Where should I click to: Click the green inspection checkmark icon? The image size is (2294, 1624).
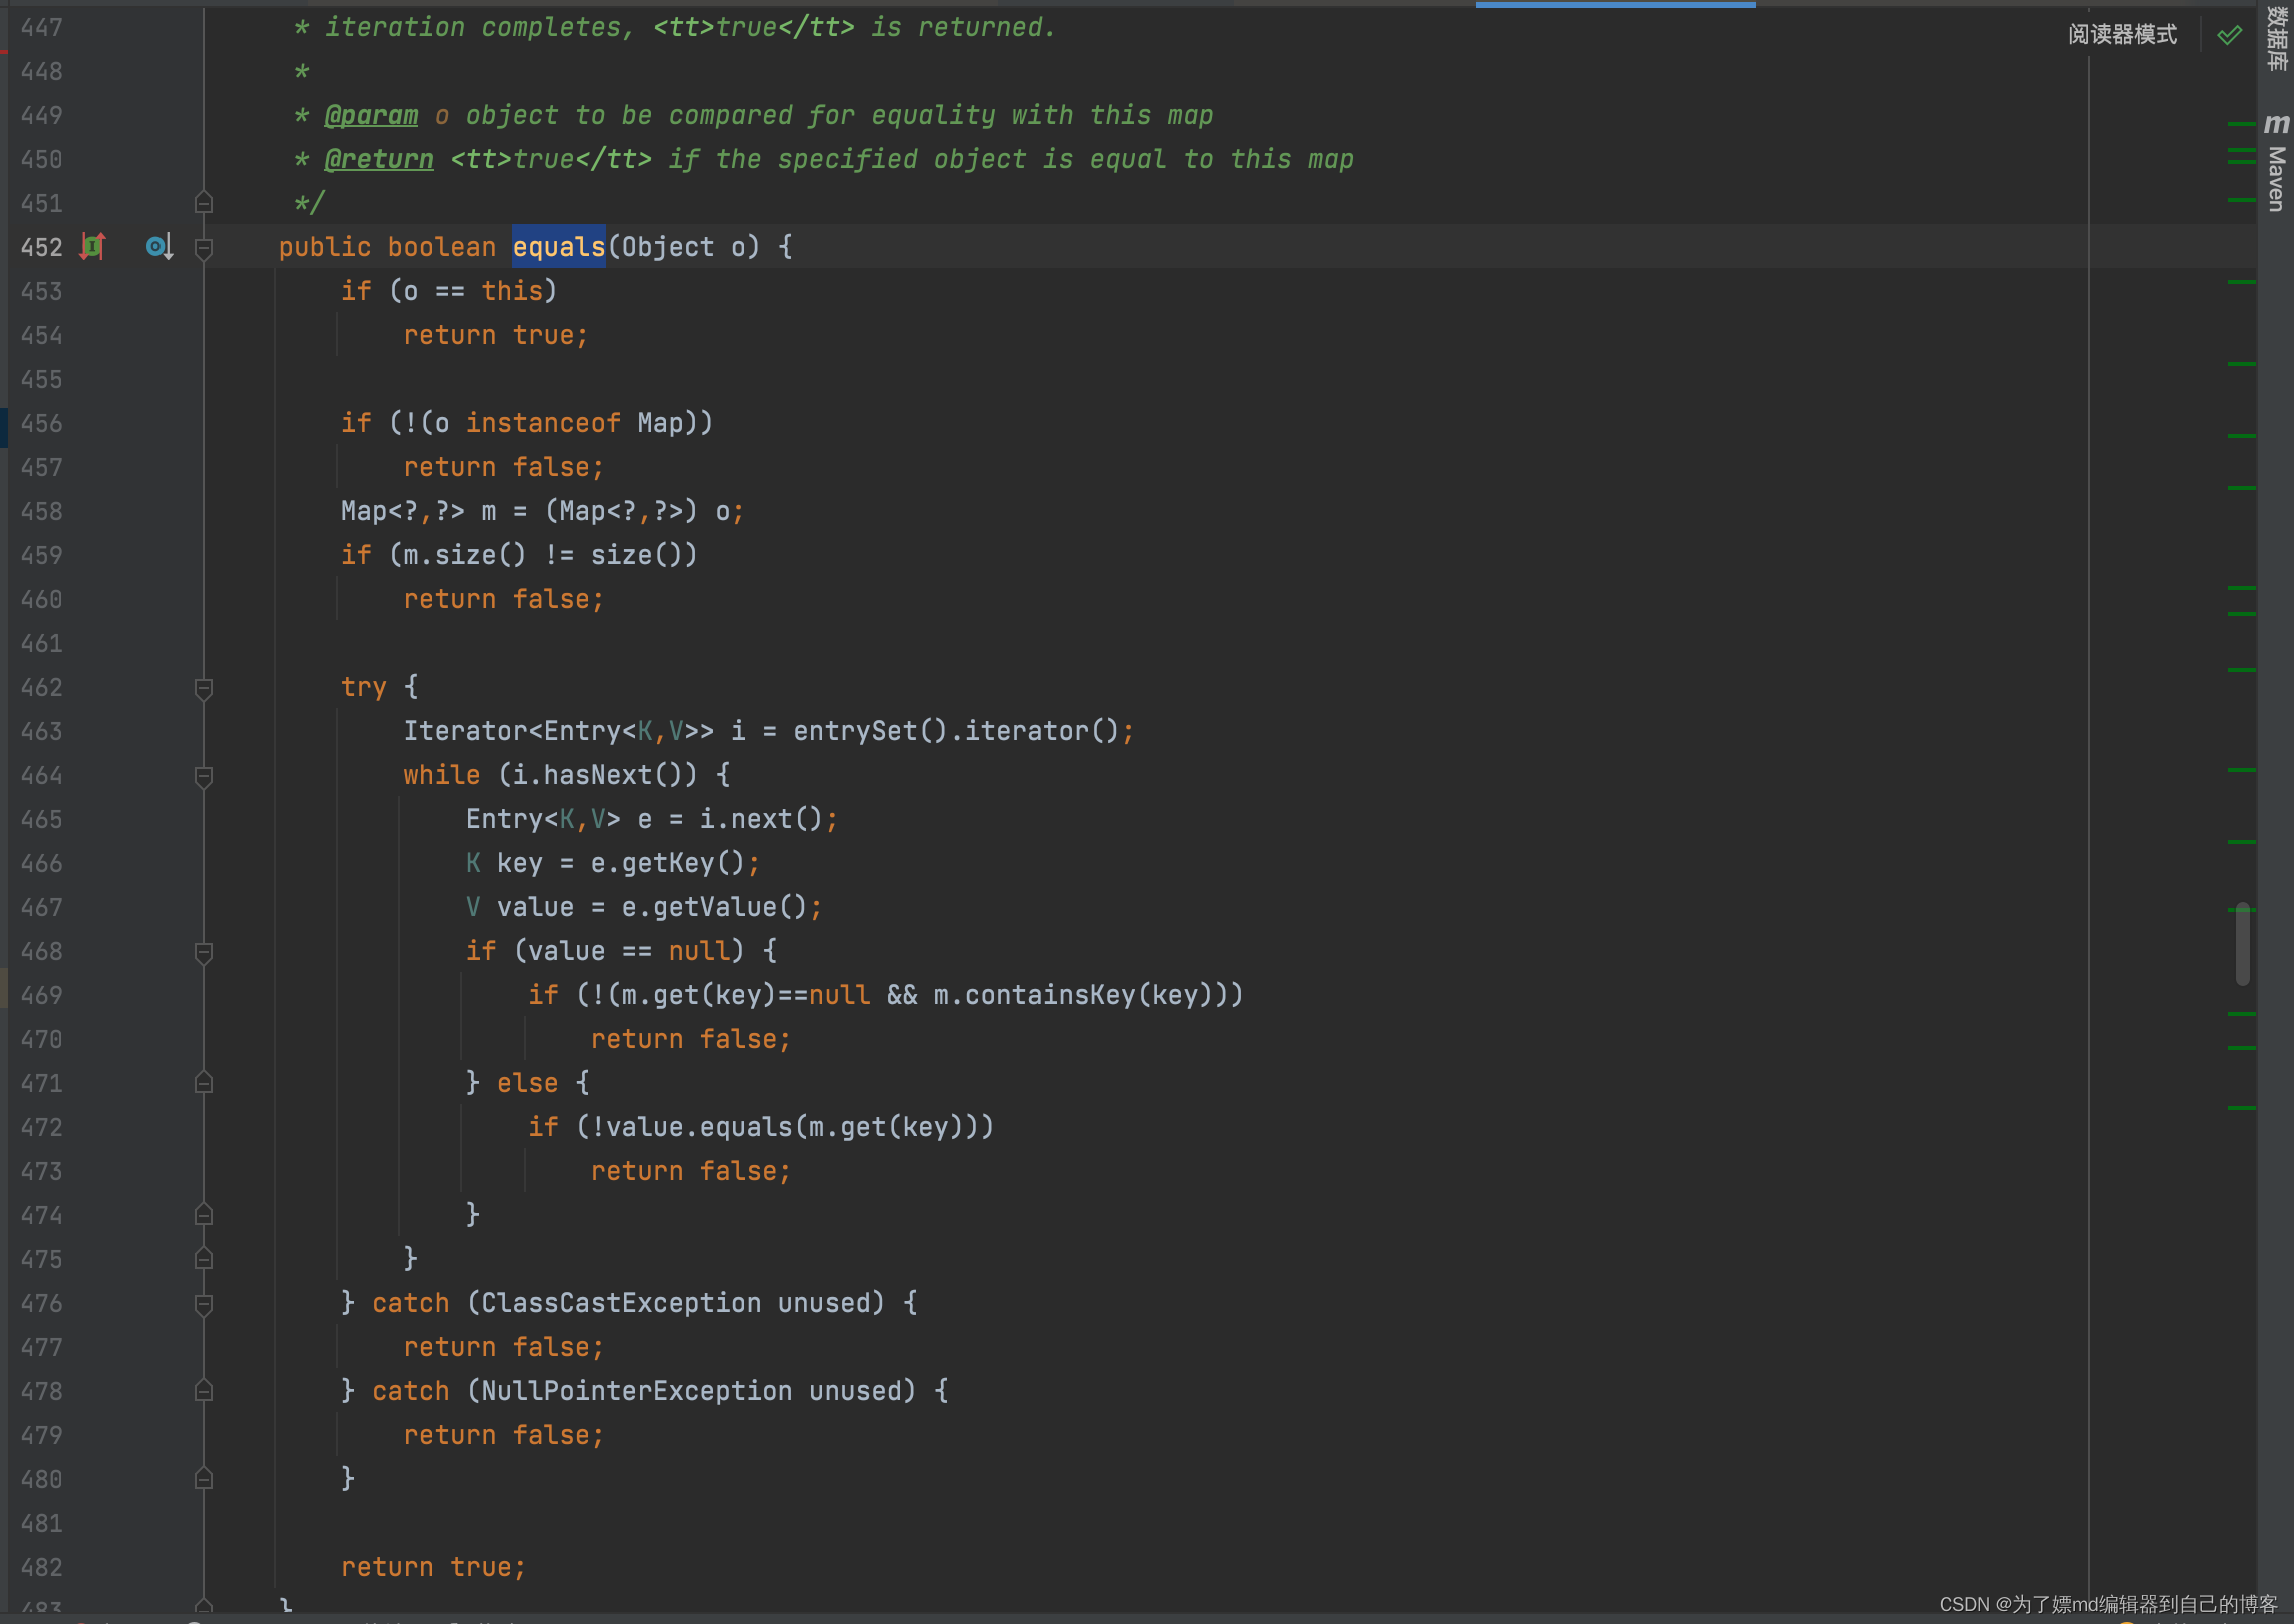[2229, 35]
